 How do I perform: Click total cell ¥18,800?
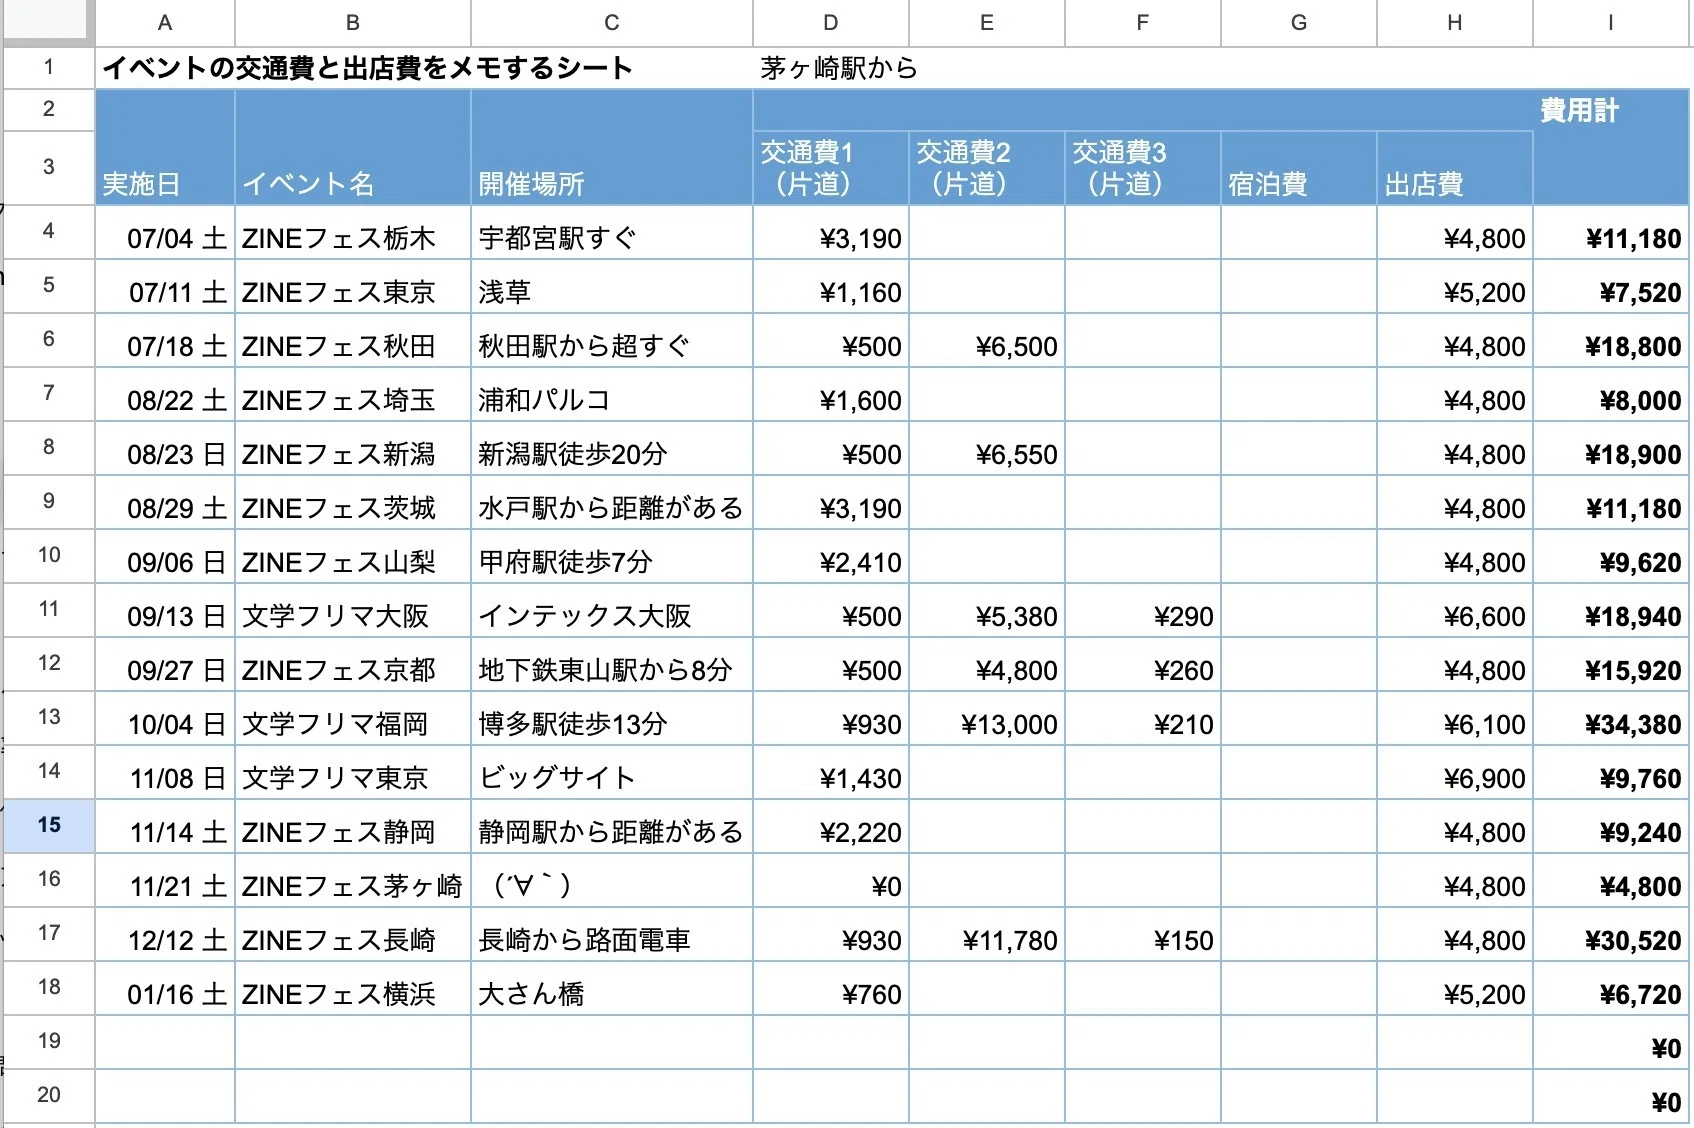pyautogui.click(x=1611, y=341)
